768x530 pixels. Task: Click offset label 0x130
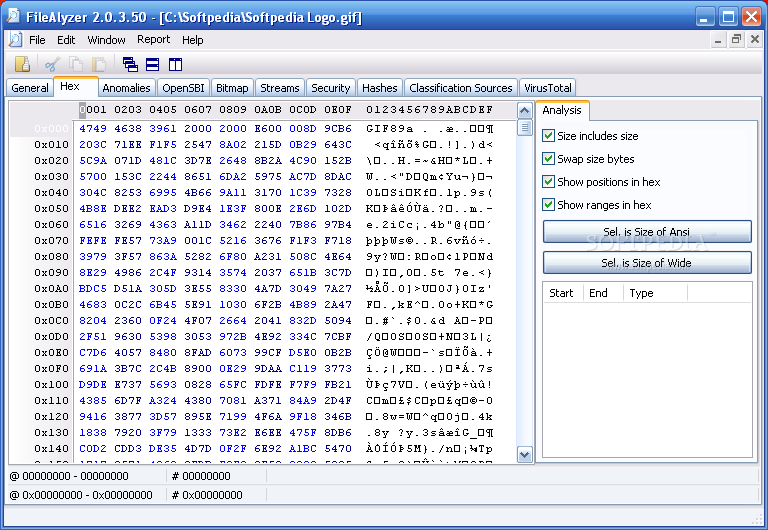tap(51, 433)
